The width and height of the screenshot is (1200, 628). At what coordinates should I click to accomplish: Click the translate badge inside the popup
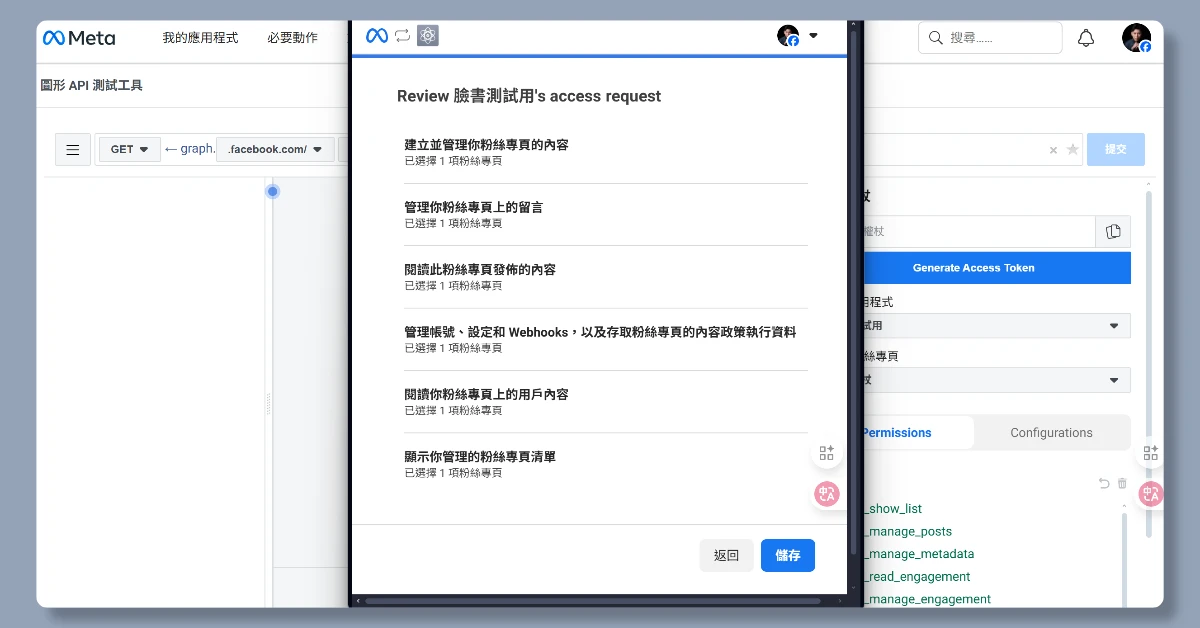[x=826, y=494]
